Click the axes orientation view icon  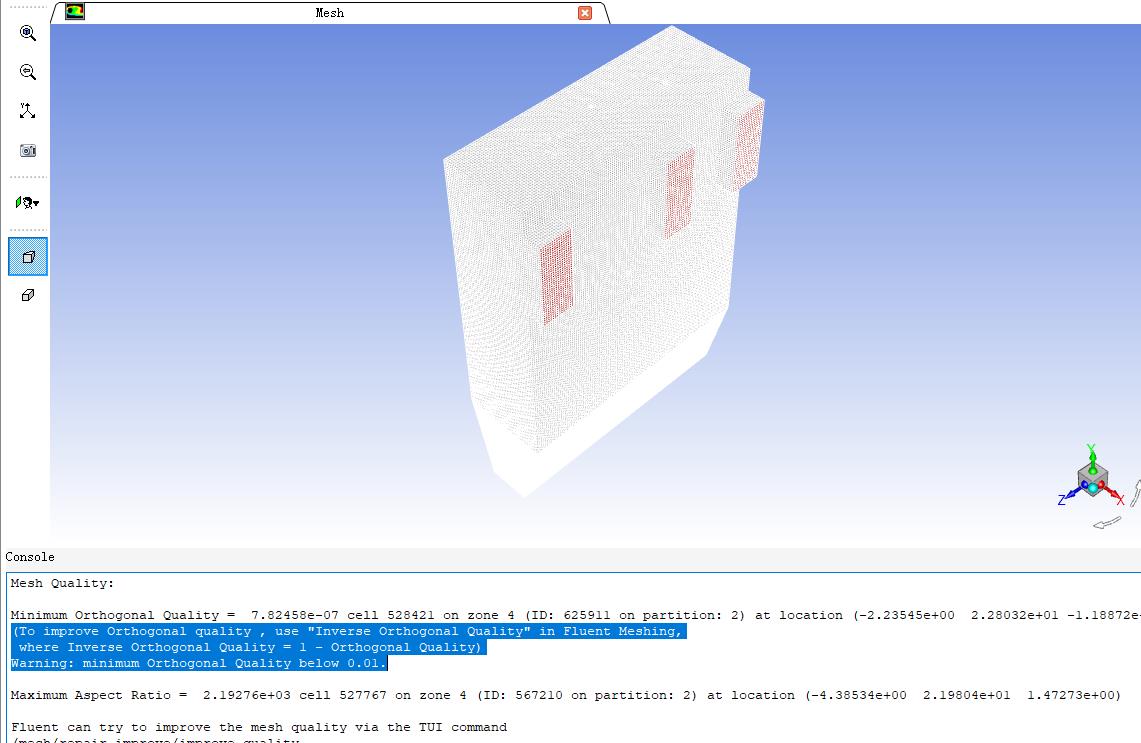click(x=28, y=111)
